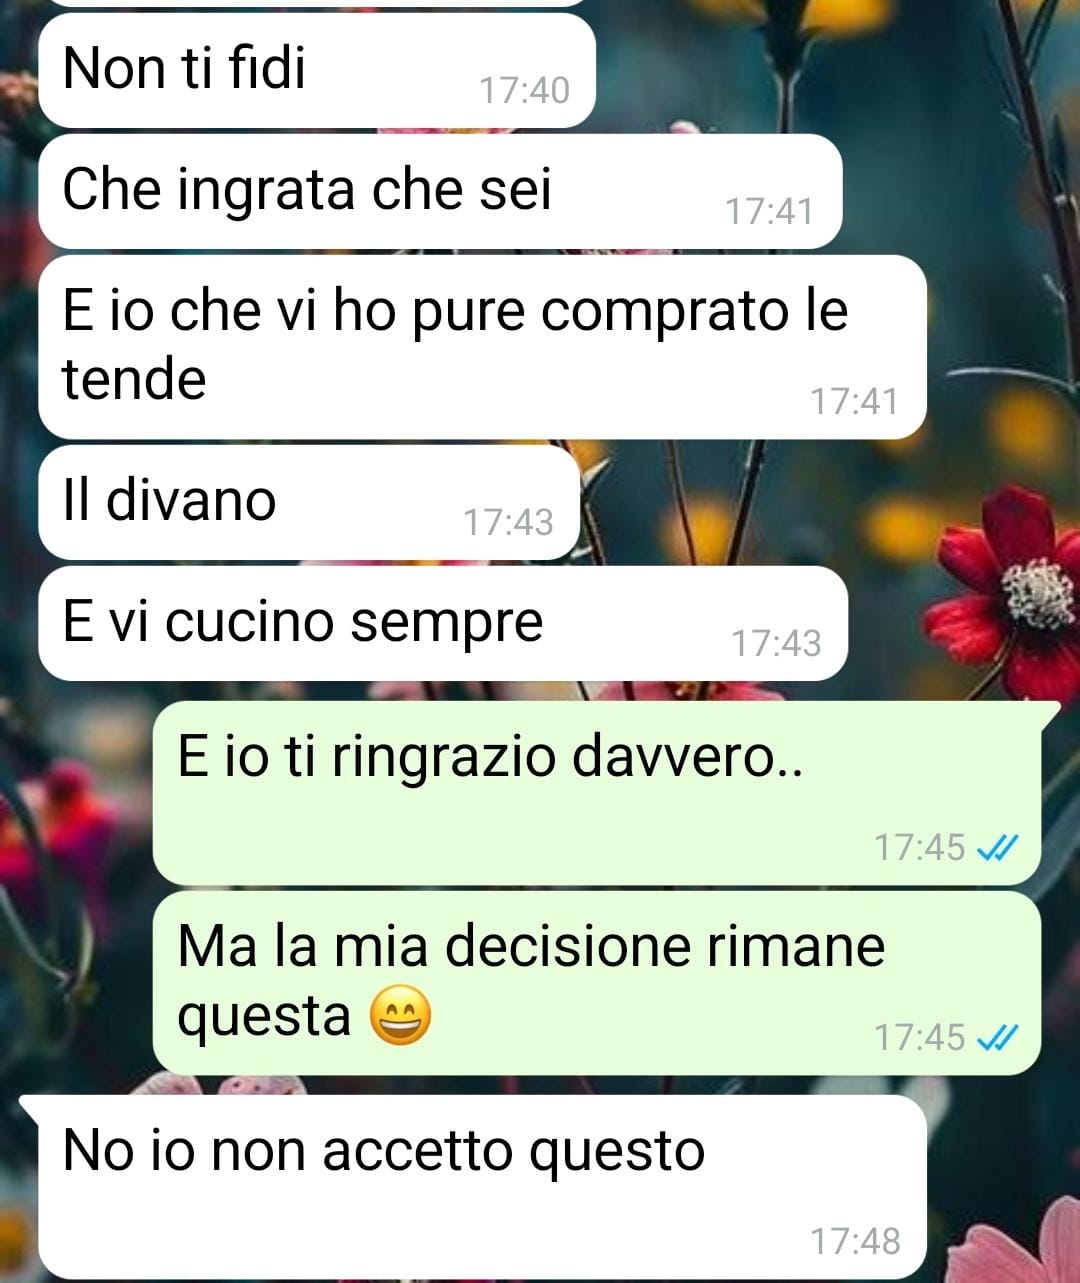The width and height of the screenshot is (1080, 1283).
Task: Tap the 17:40 timestamp on the first message
Action: (524, 91)
